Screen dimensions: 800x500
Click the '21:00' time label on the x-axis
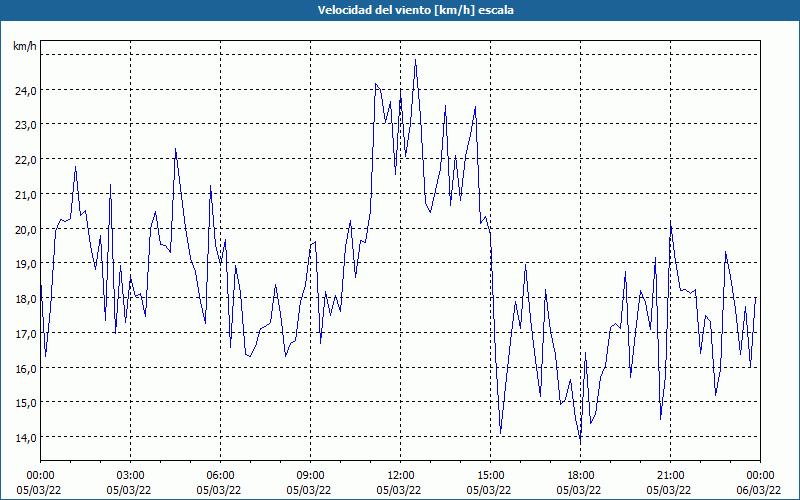(670, 476)
